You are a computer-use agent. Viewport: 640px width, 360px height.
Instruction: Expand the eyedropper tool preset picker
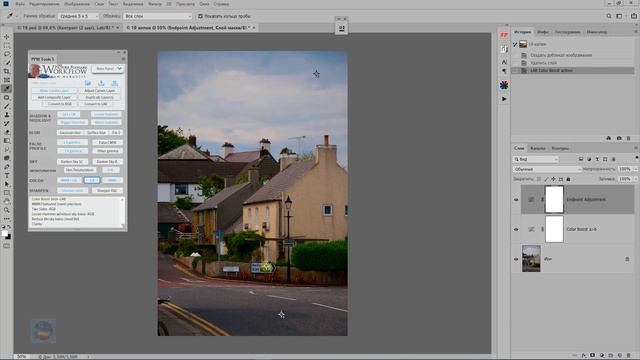[x=16, y=16]
